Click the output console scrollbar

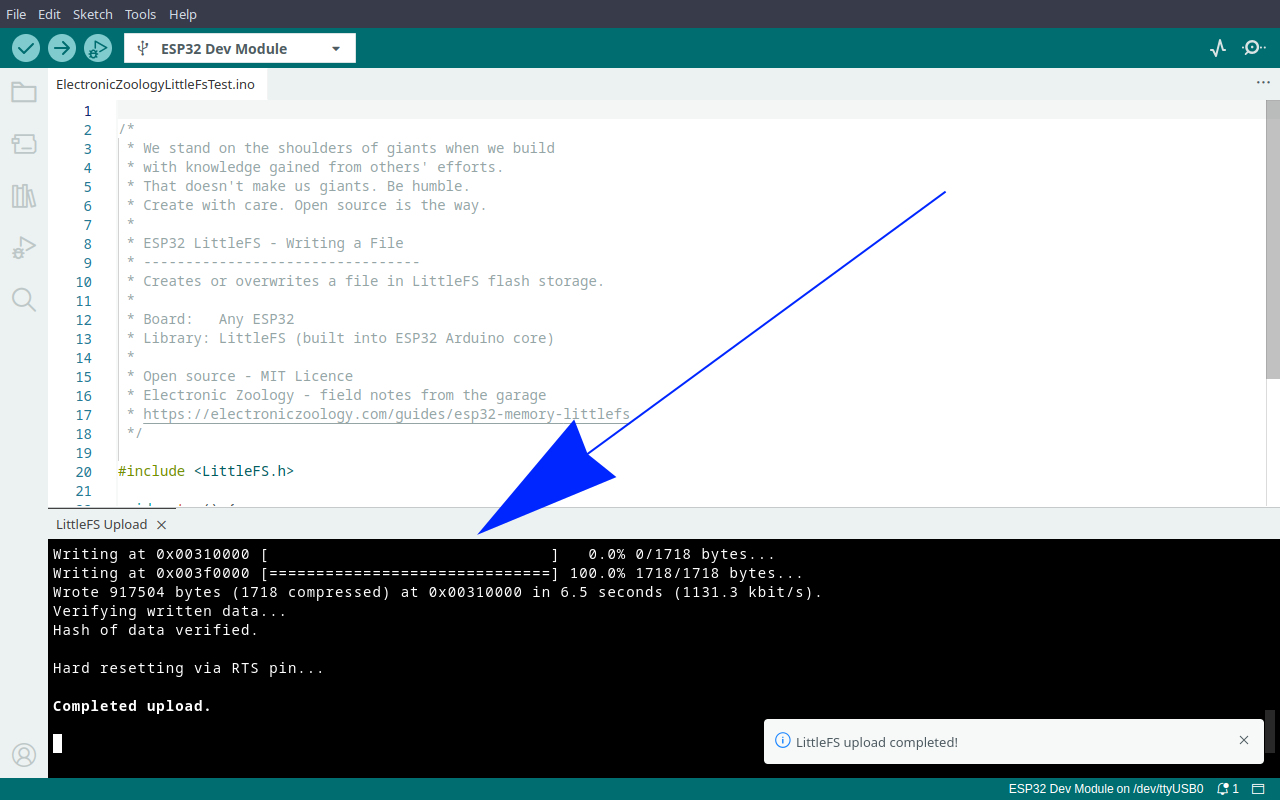[x=1270, y=731]
